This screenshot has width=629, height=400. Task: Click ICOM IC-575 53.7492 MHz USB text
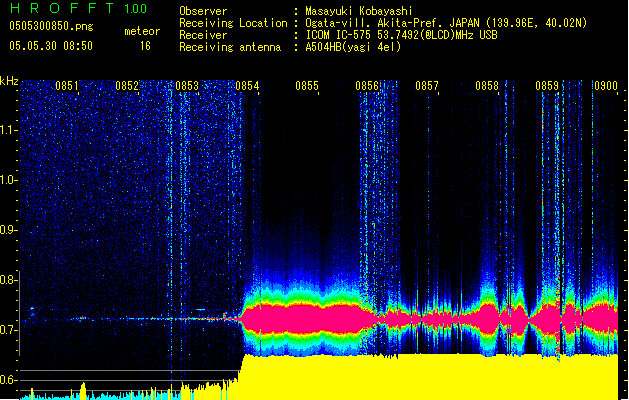tap(402, 35)
